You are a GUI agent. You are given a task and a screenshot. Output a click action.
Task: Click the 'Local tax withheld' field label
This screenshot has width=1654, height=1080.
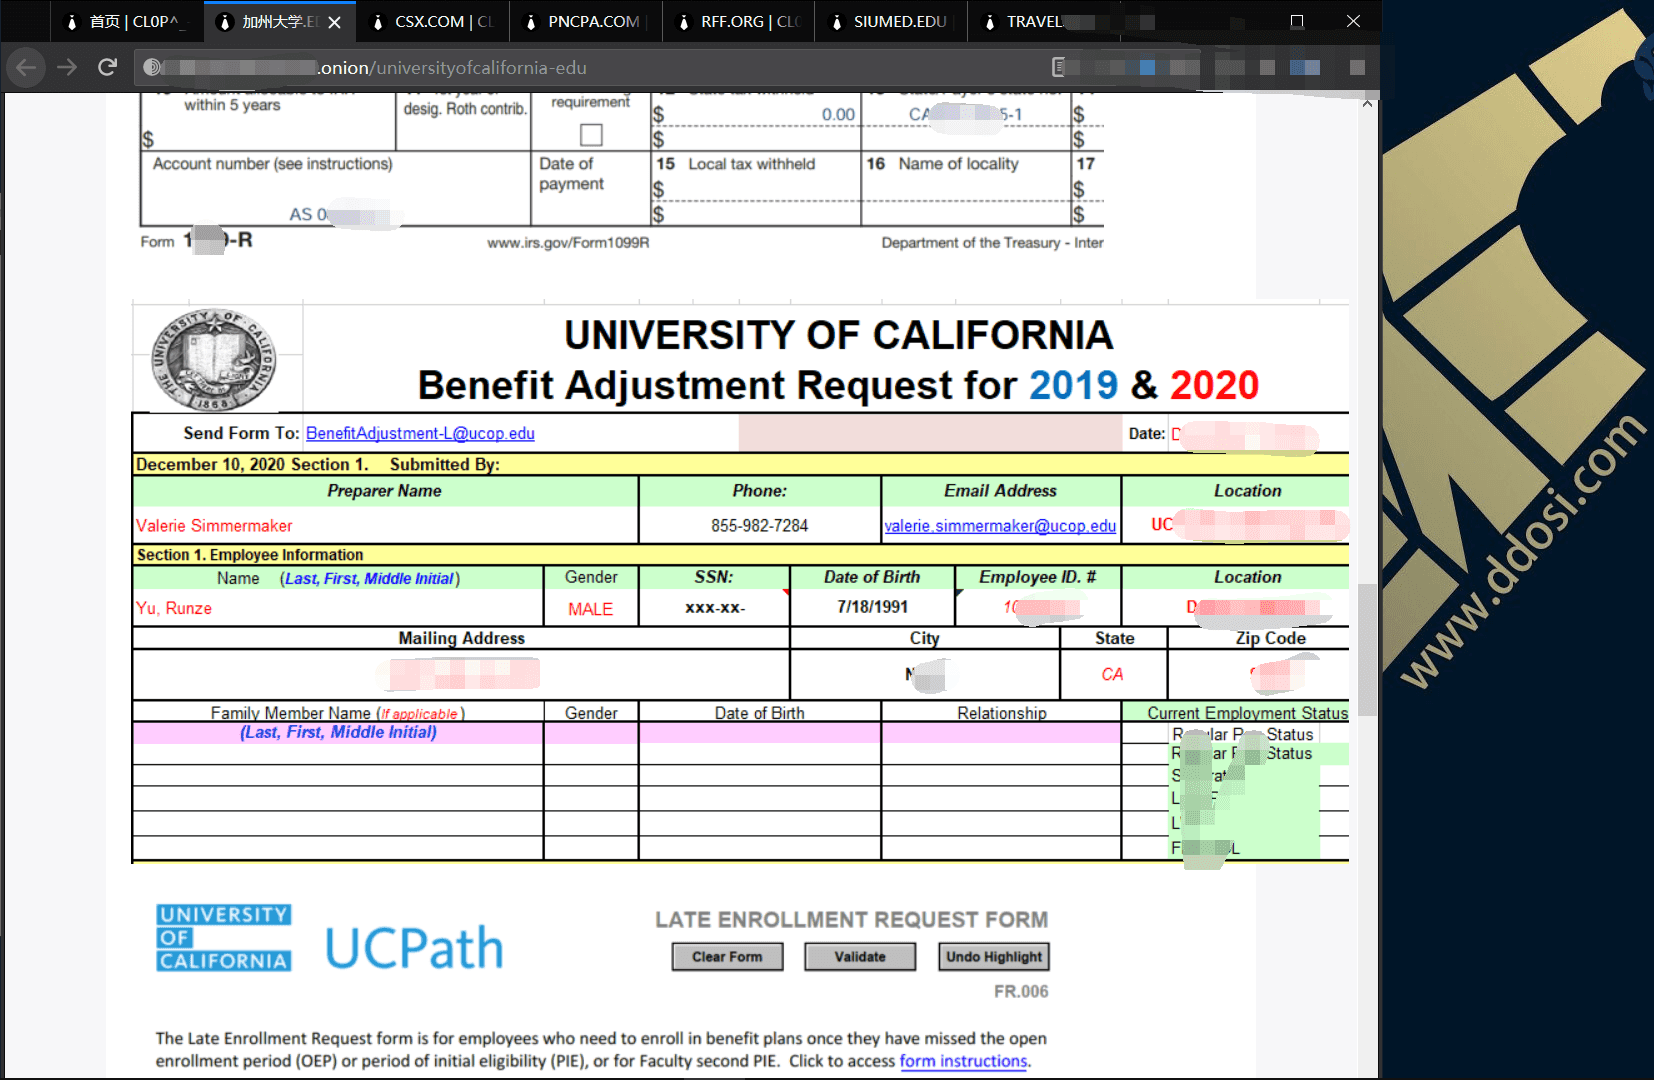pyautogui.click(x=752, y=164)
